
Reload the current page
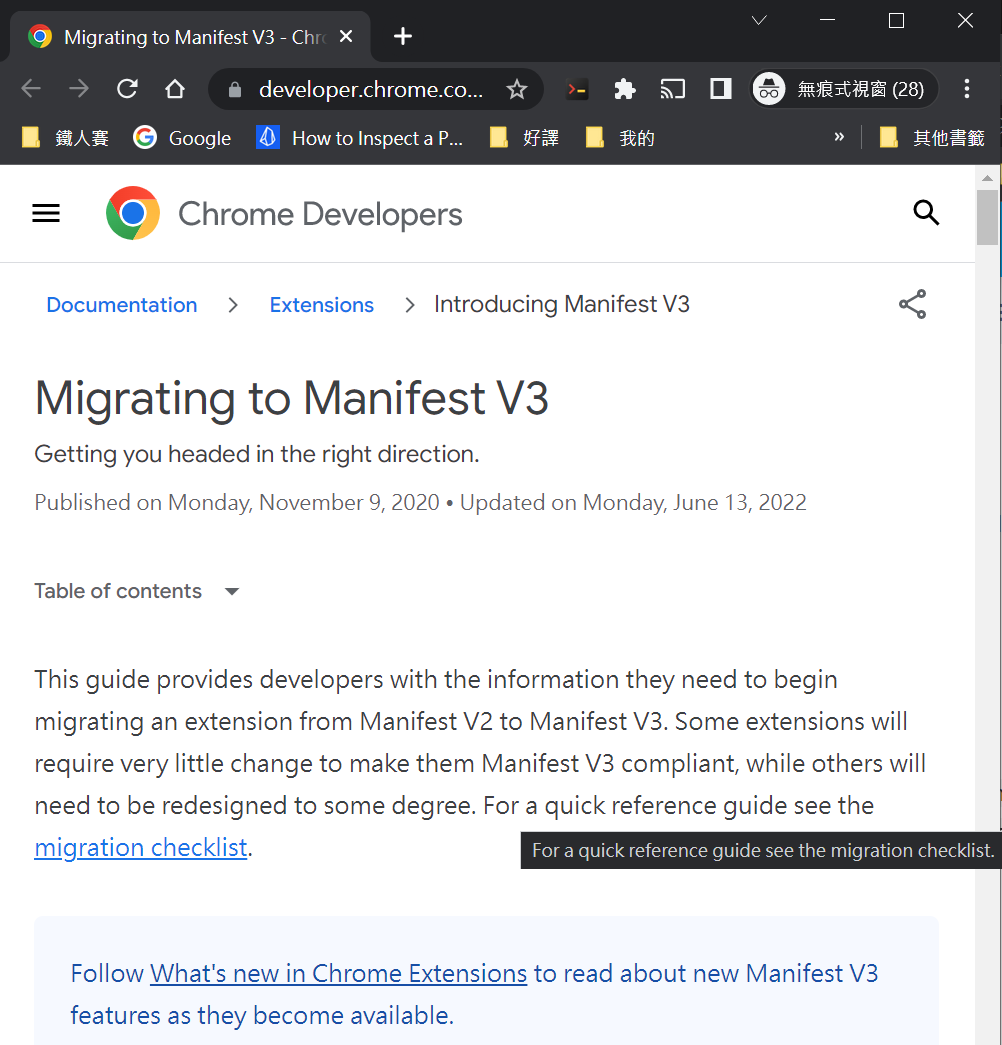click(x=127, y=89)
